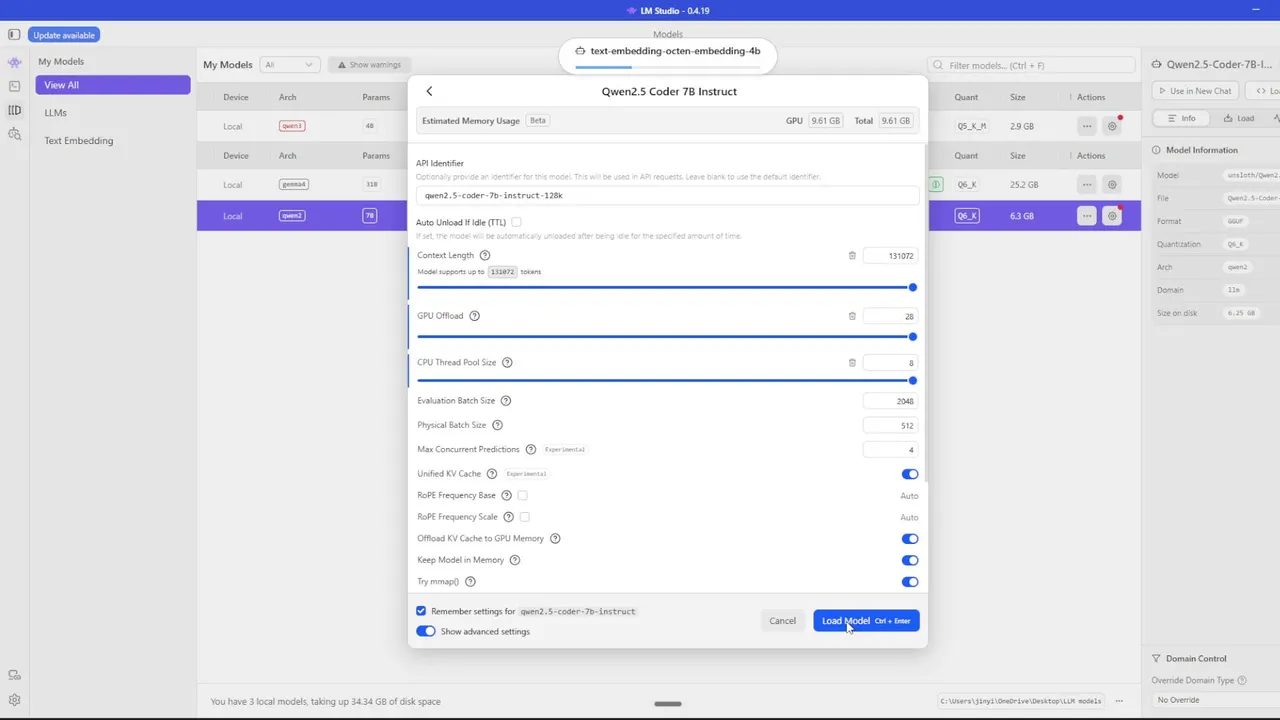1280x720 pixels.
Task: Open the My Models filter dropdown
Action: pyautogui.click(x=289, y=65)
